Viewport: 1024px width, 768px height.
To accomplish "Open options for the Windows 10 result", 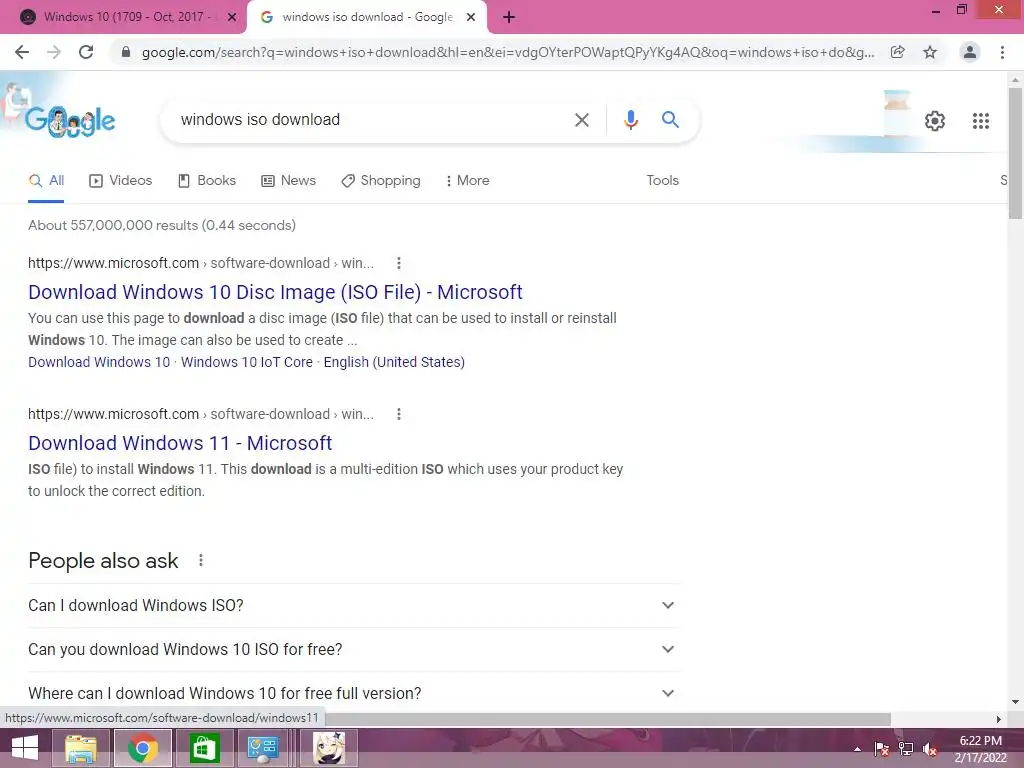I will [x=398, y=263].
